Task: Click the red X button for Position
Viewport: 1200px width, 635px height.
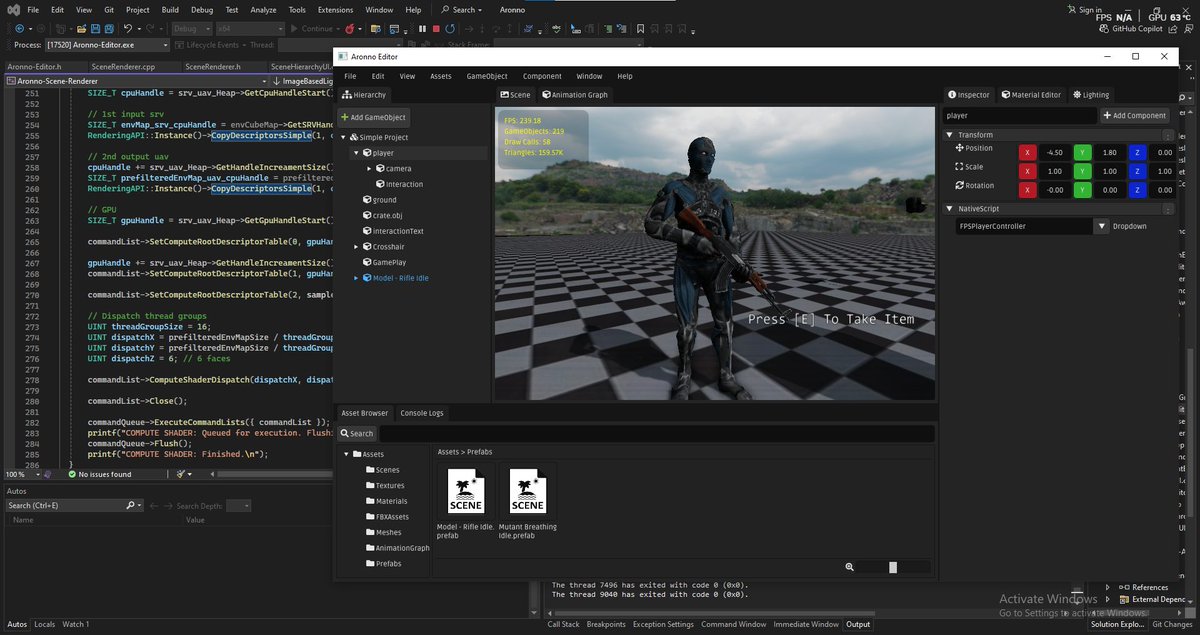Action: coord(1027,152)
